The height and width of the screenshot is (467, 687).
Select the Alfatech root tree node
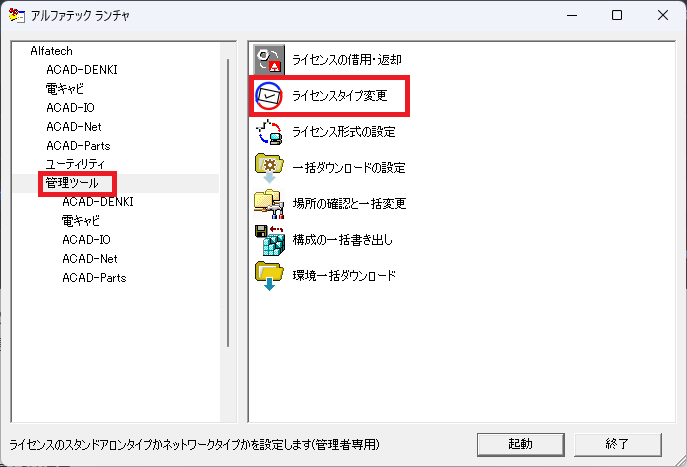click(x=51, y=51)
